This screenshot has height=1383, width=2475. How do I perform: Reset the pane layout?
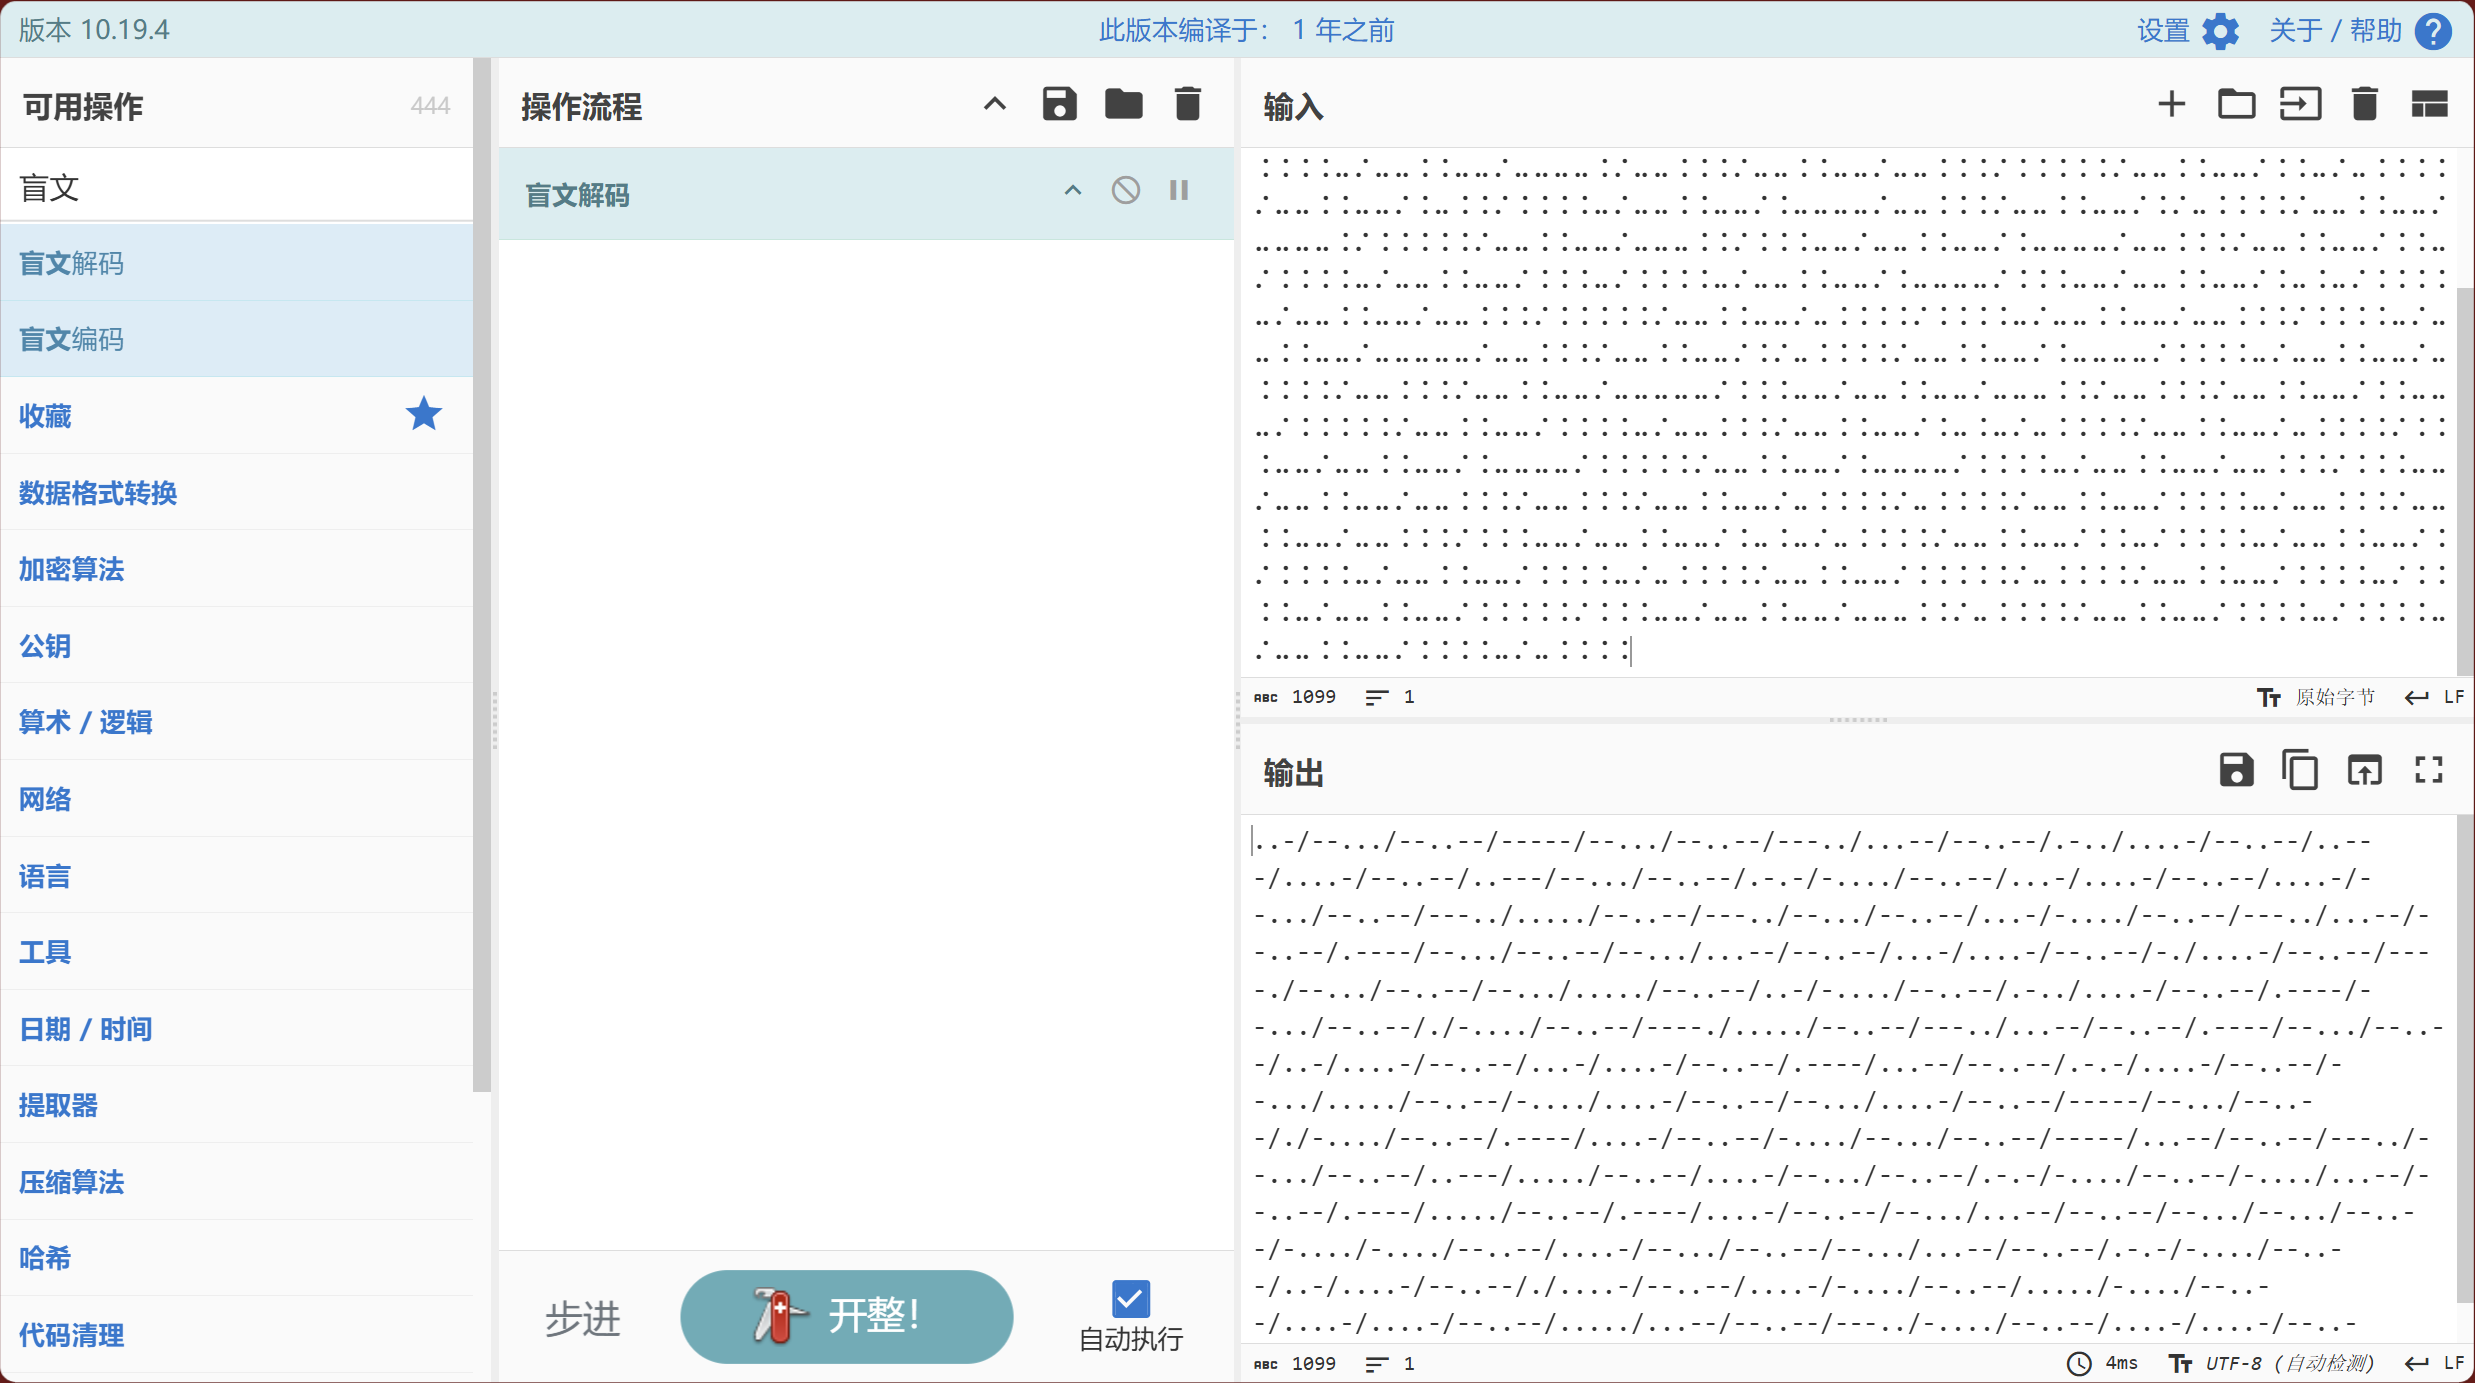[x=2429, y=104]
